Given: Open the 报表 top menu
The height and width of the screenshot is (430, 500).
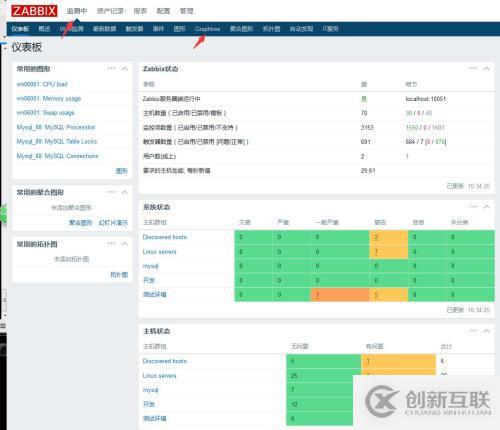Looking at the screenshot, I should (x=140, y=11).
